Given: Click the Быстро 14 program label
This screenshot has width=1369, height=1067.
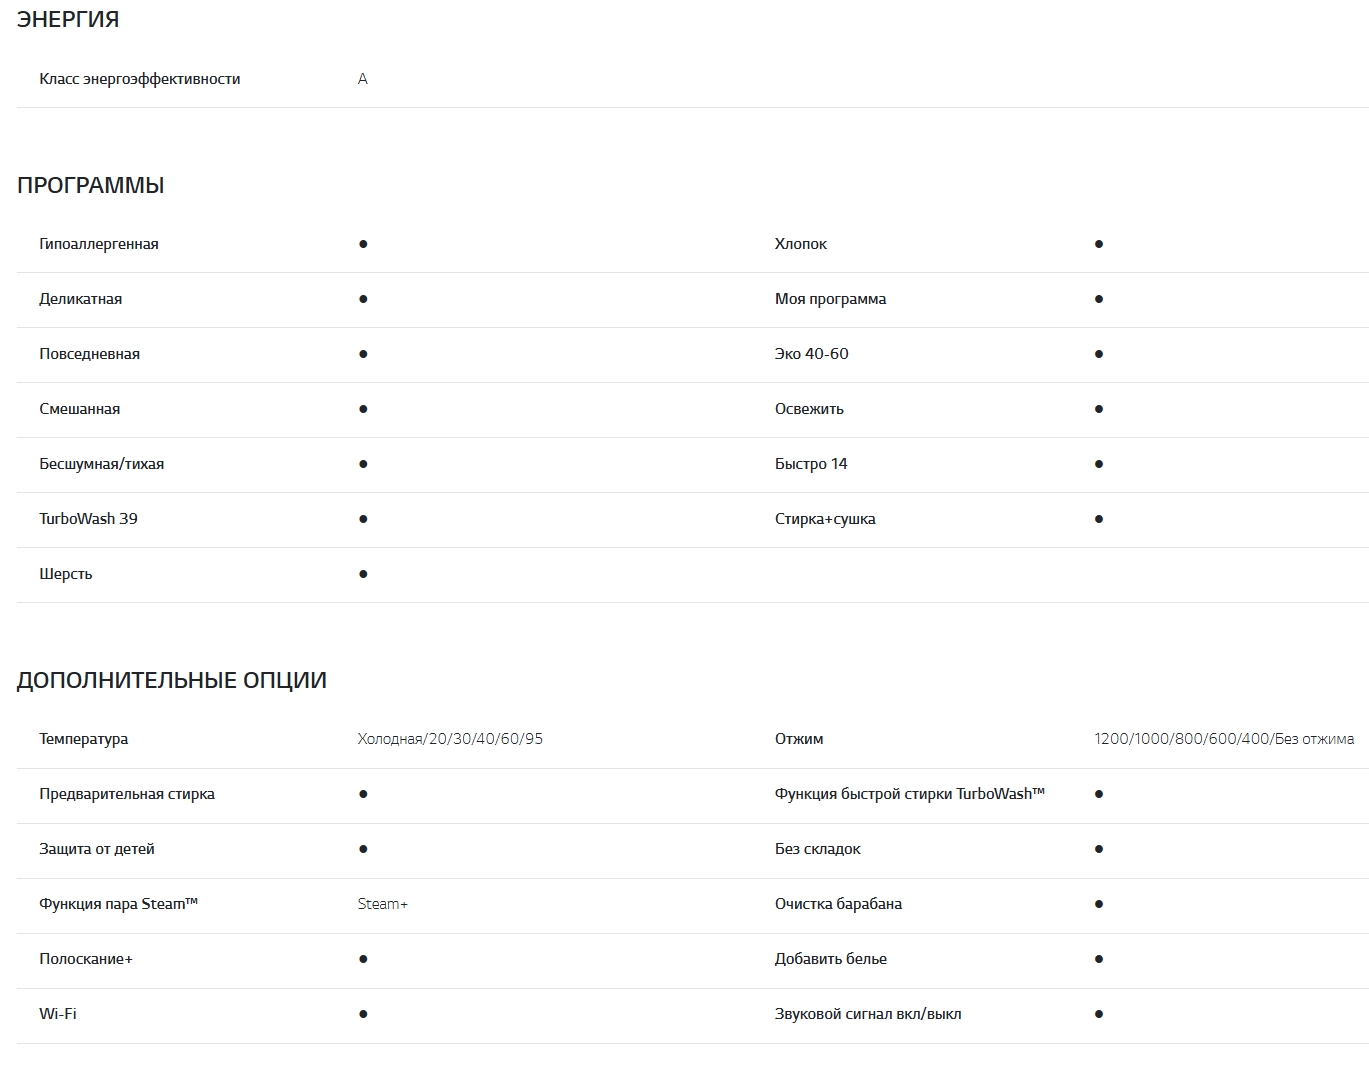Looking at the screenshot, I should (x=811, y=464).
